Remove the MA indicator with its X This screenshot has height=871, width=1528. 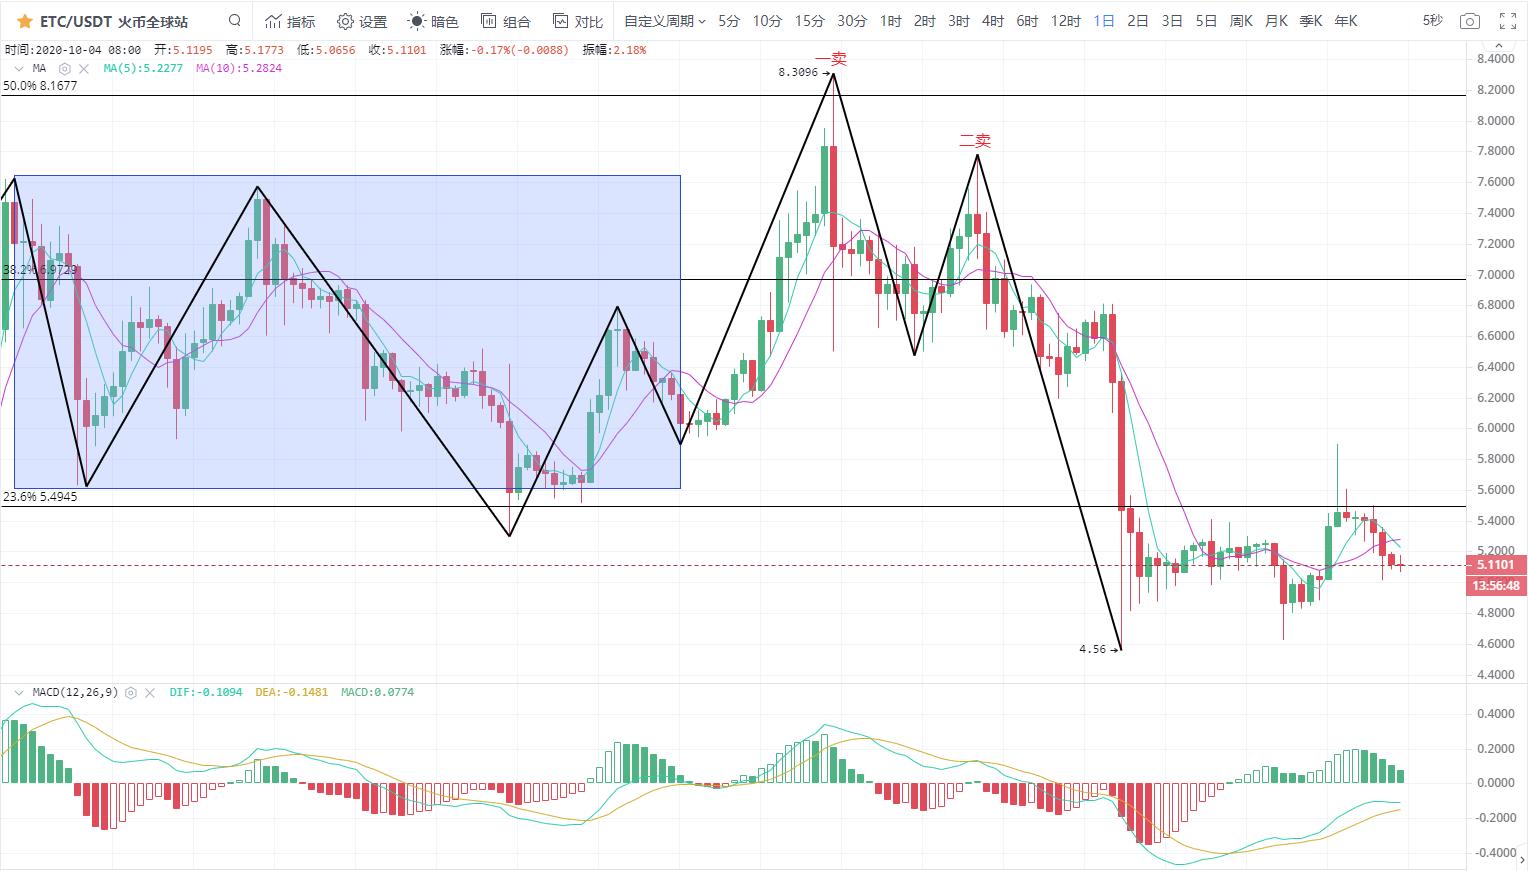[84, 68]
